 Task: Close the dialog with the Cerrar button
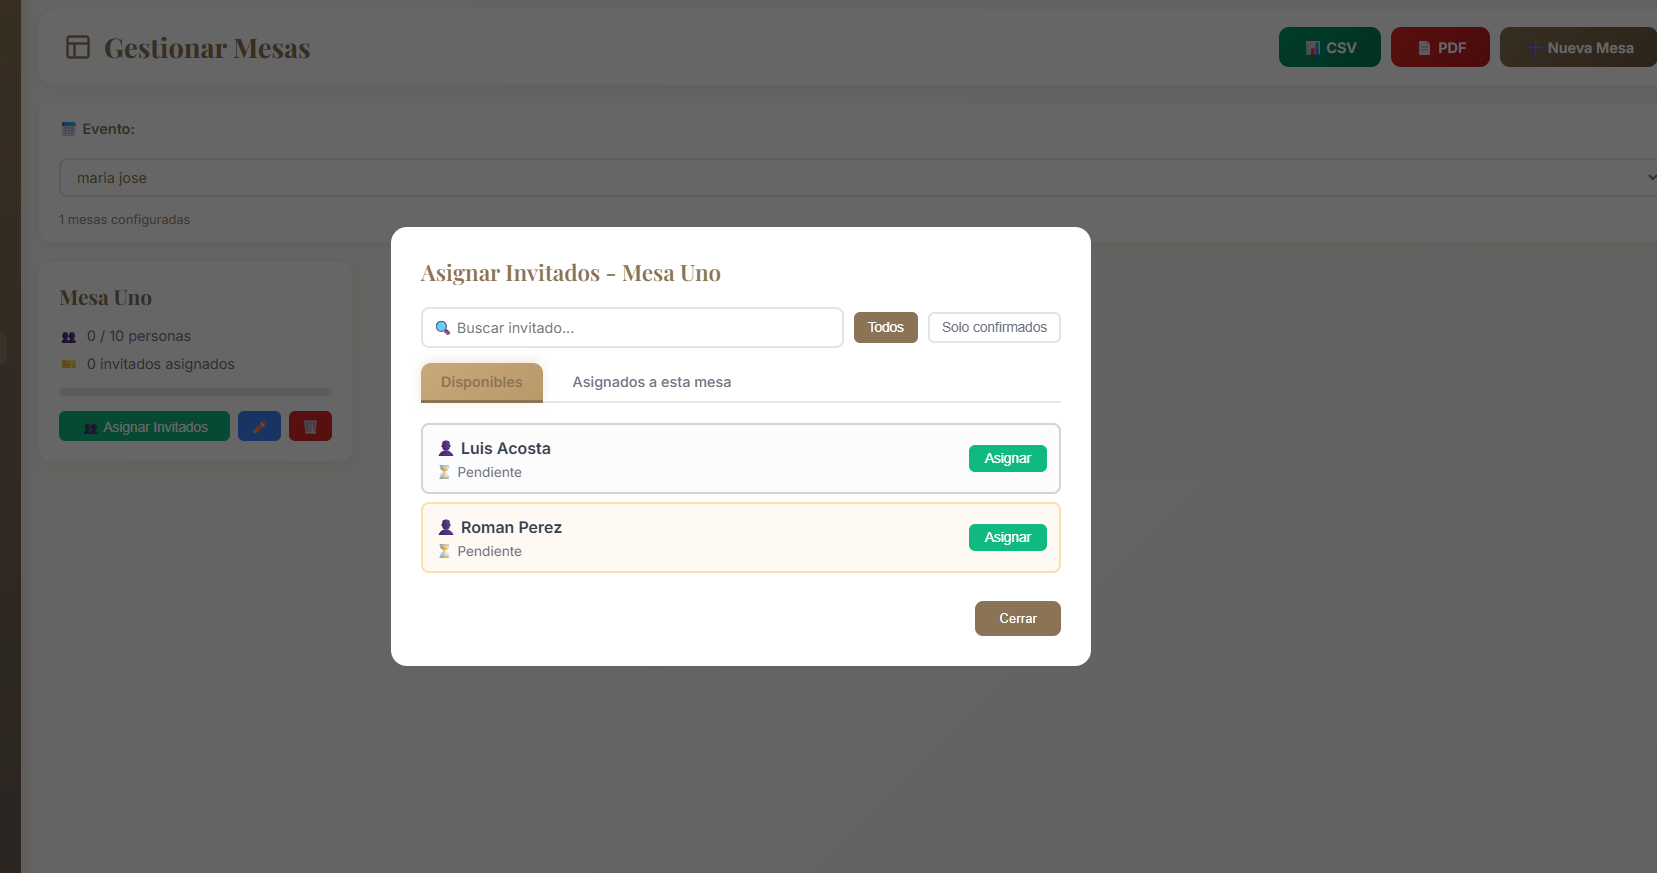pos(1017,618)
